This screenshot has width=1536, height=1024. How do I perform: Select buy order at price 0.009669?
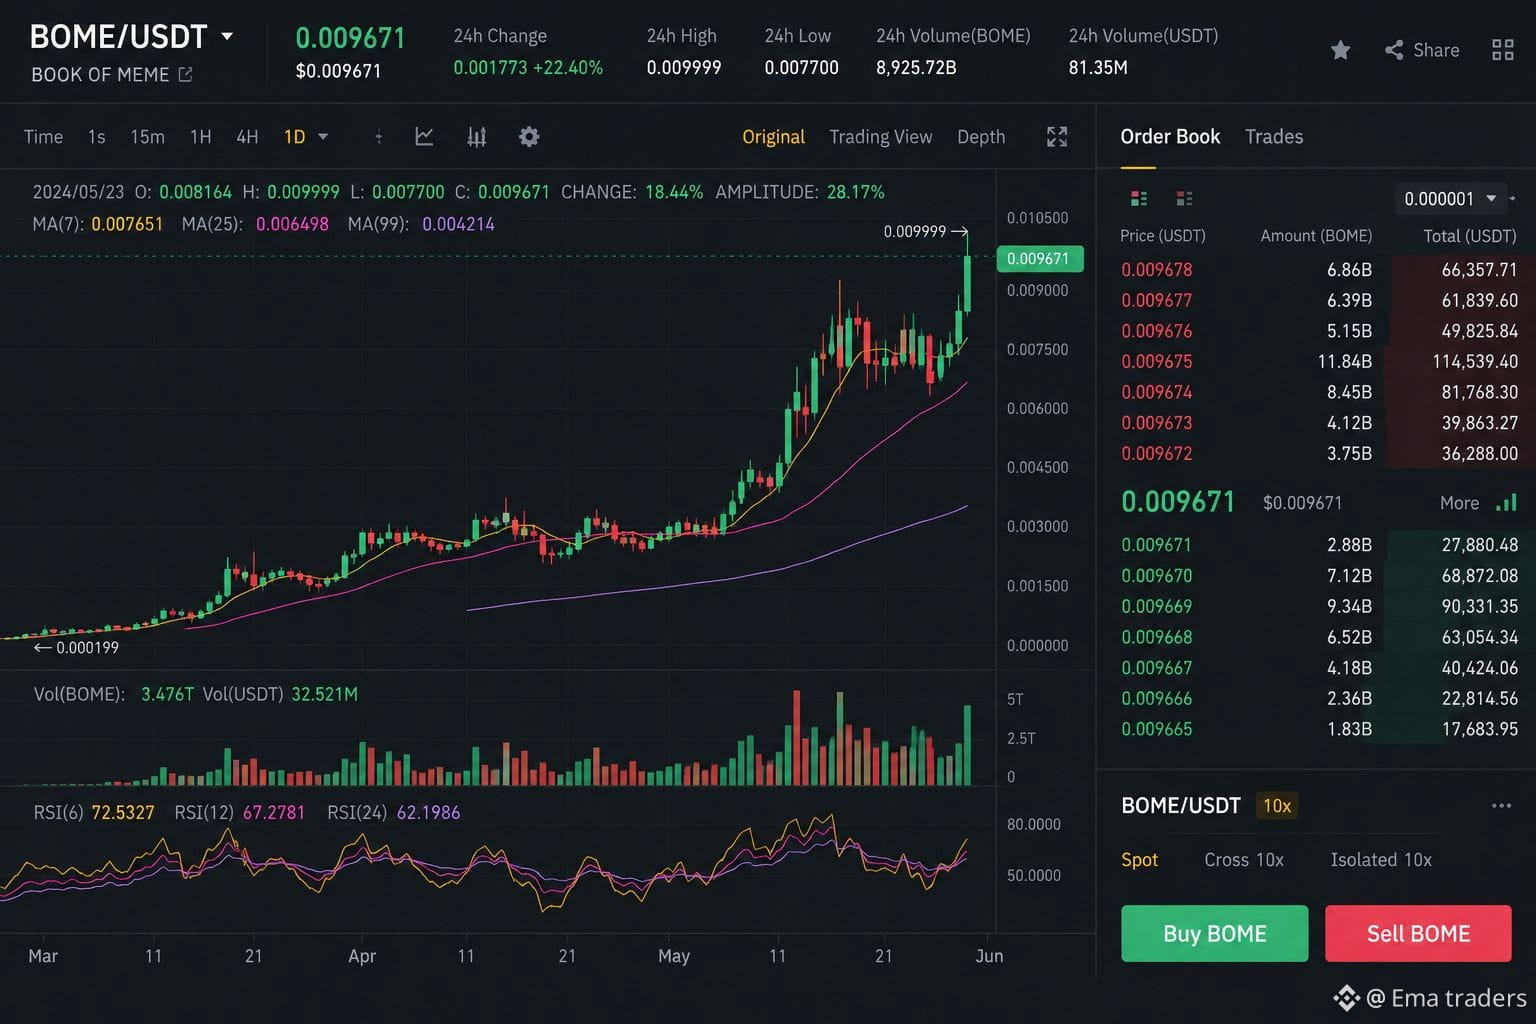[1318, 606]
